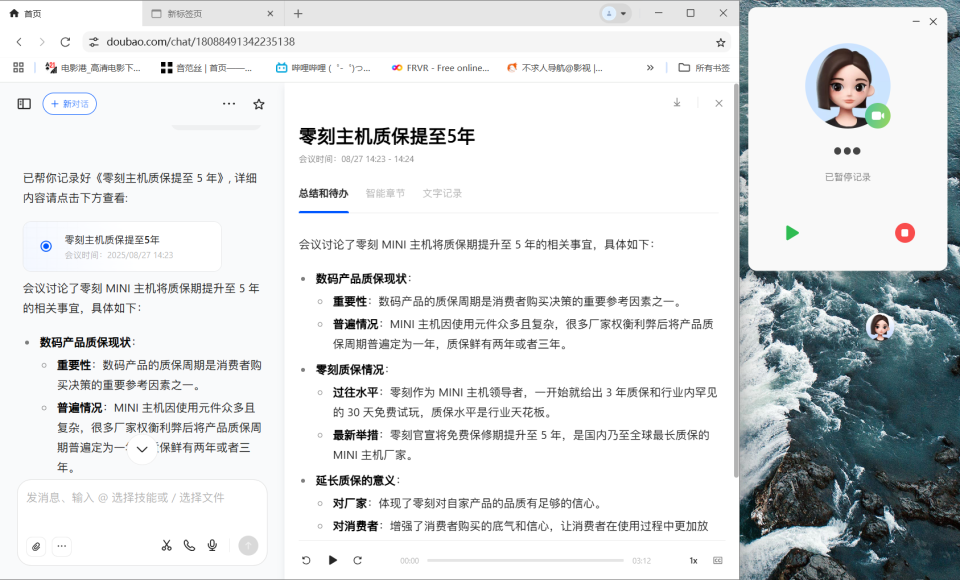Select the scissors screenshot tool
This screenshot has width=960, height=580.
(167, 545)
